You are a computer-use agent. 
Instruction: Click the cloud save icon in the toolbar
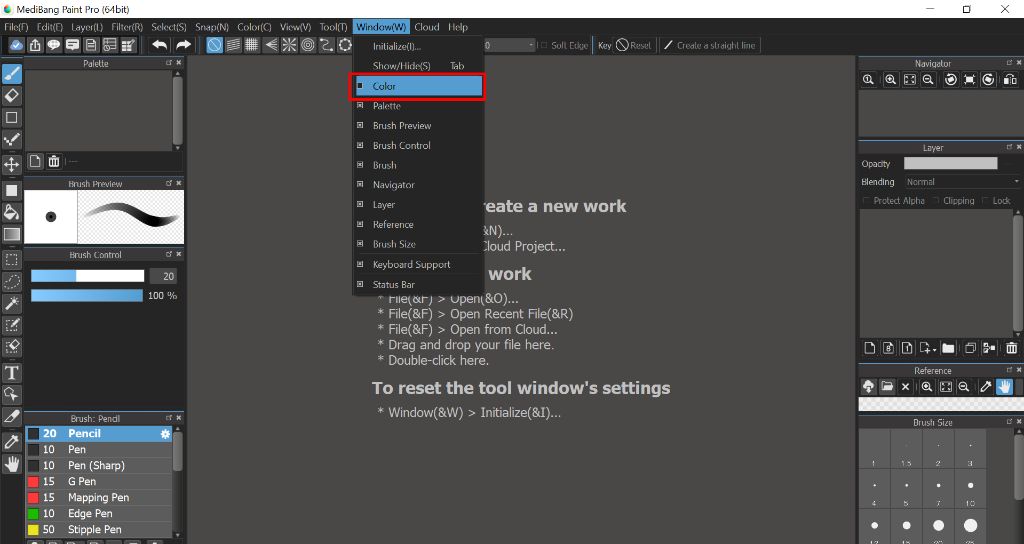click(16, 45)
